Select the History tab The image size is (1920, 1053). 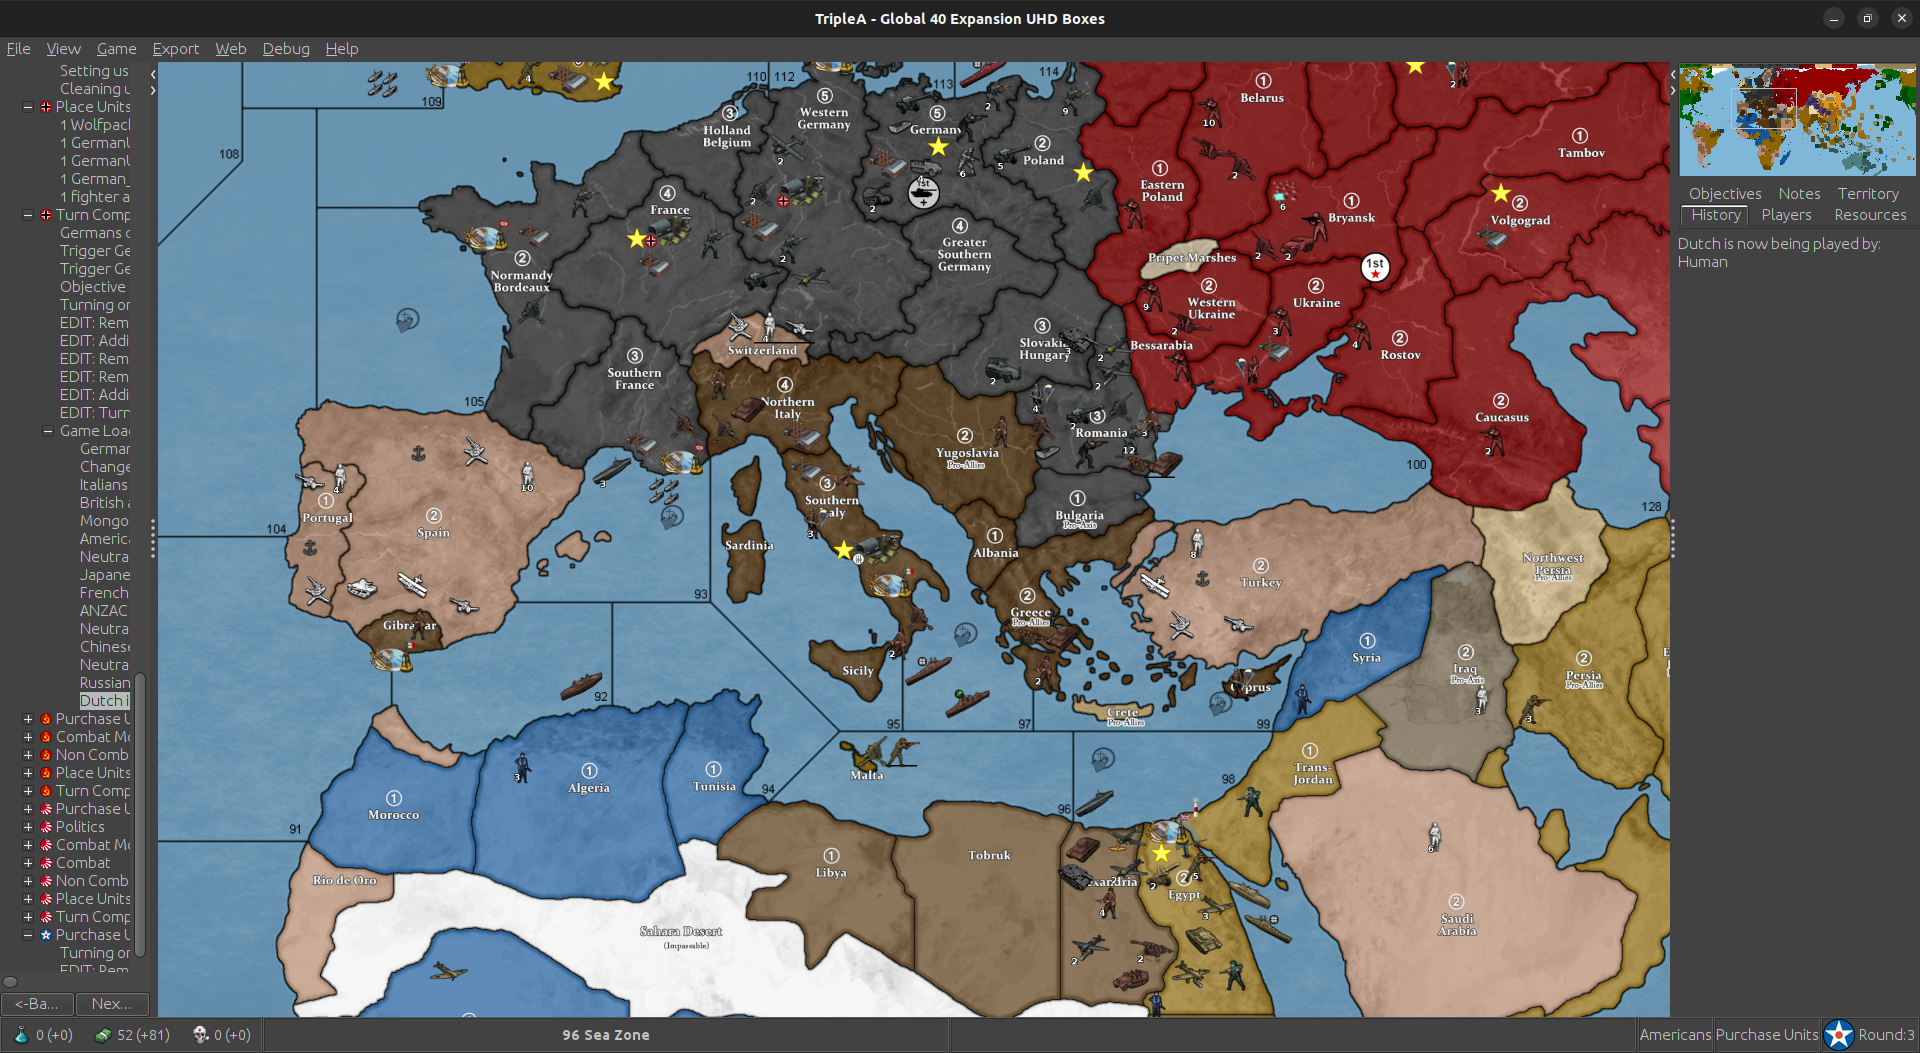(x=1716, y=215)
